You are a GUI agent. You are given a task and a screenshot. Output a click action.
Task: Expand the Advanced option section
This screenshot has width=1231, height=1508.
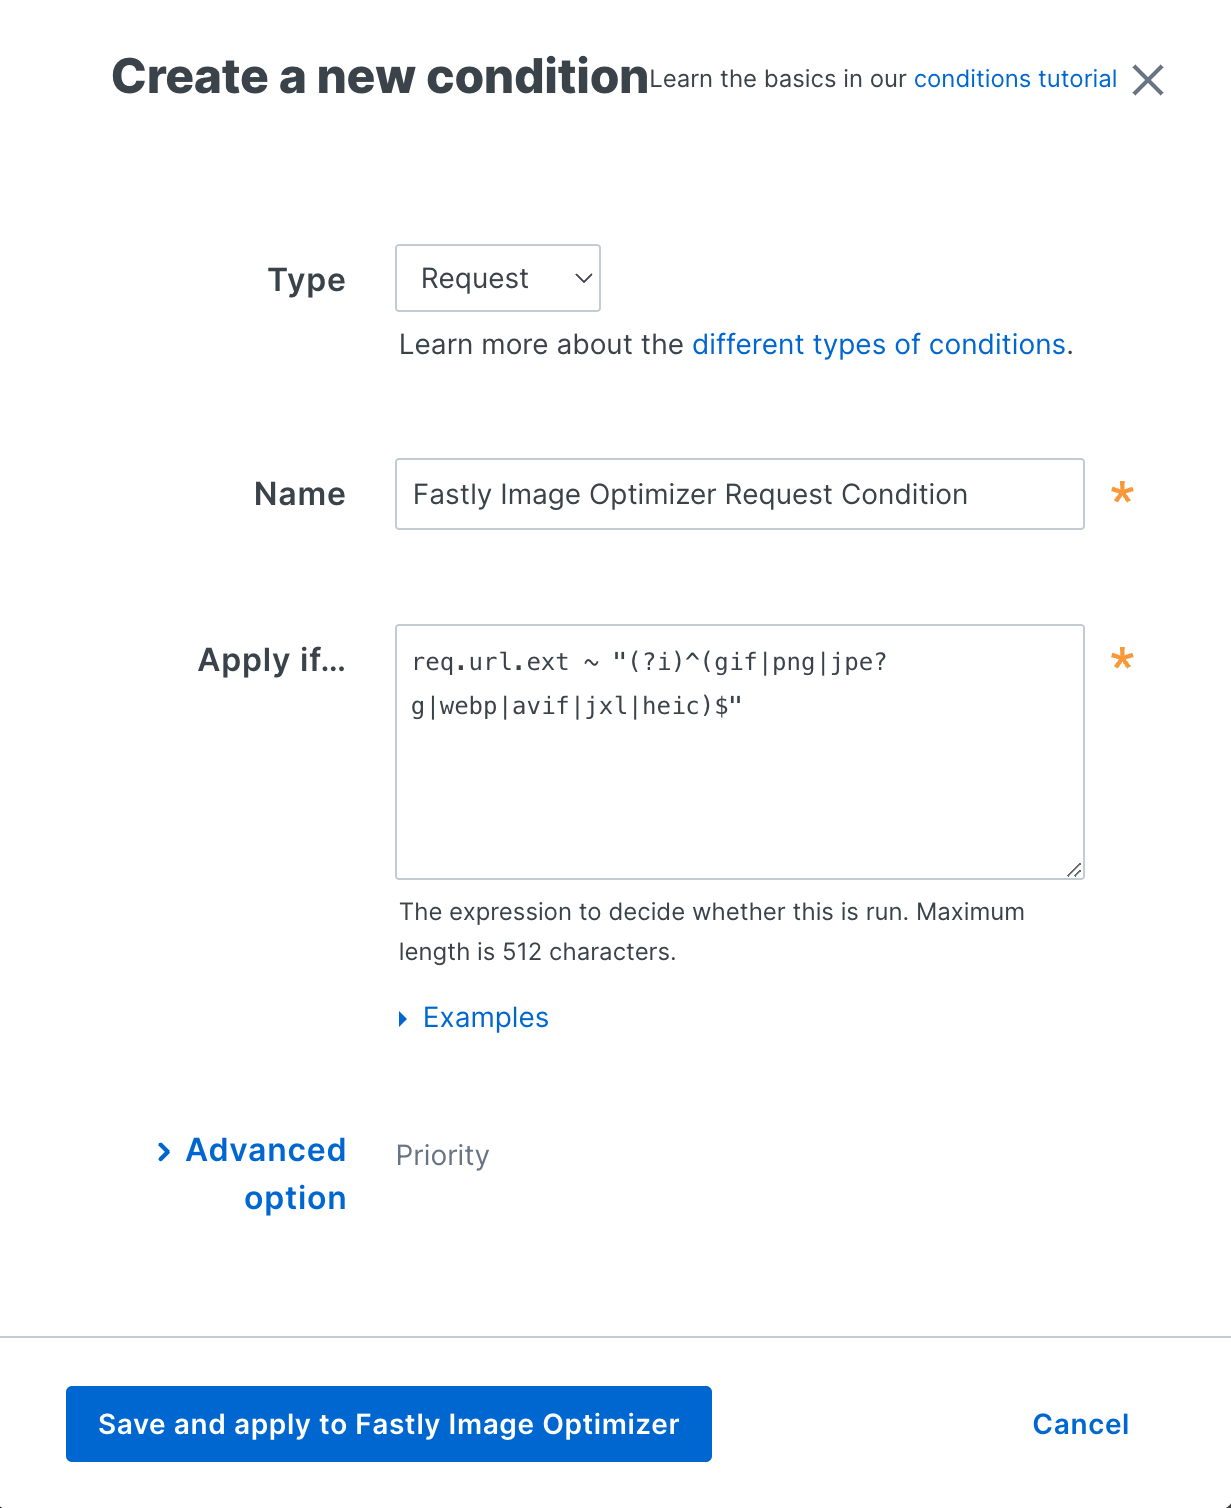click(264, 1173)
